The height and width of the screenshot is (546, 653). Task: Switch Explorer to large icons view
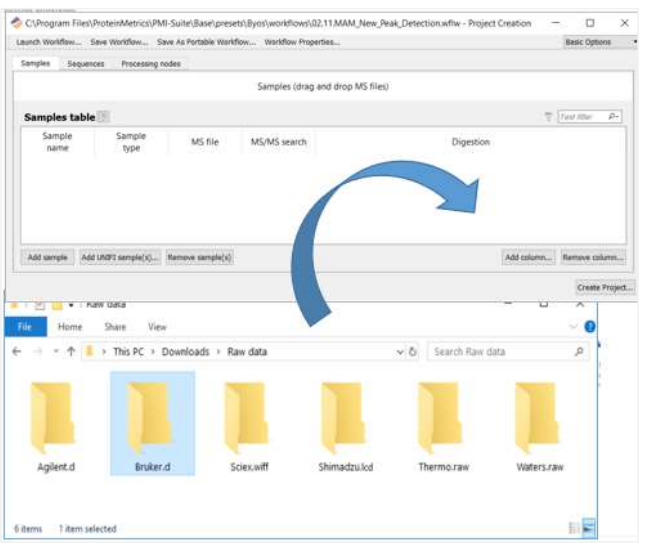click(x=588, y=529)
